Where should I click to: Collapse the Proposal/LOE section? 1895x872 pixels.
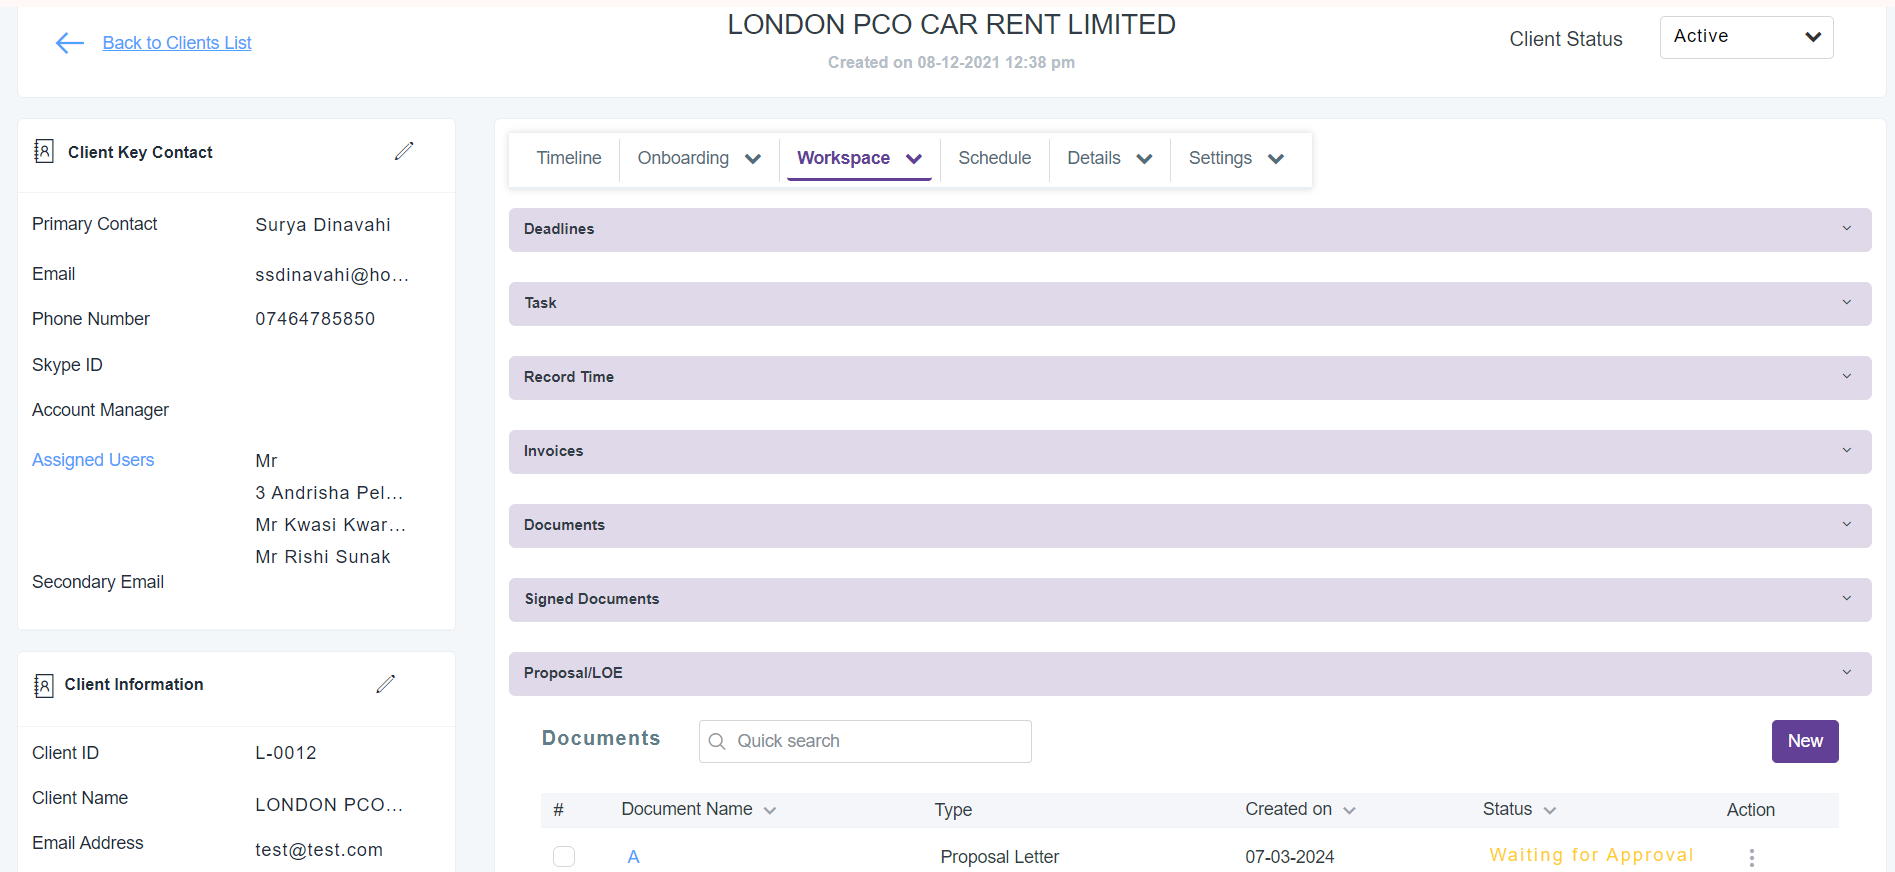tap(1190, 673)
